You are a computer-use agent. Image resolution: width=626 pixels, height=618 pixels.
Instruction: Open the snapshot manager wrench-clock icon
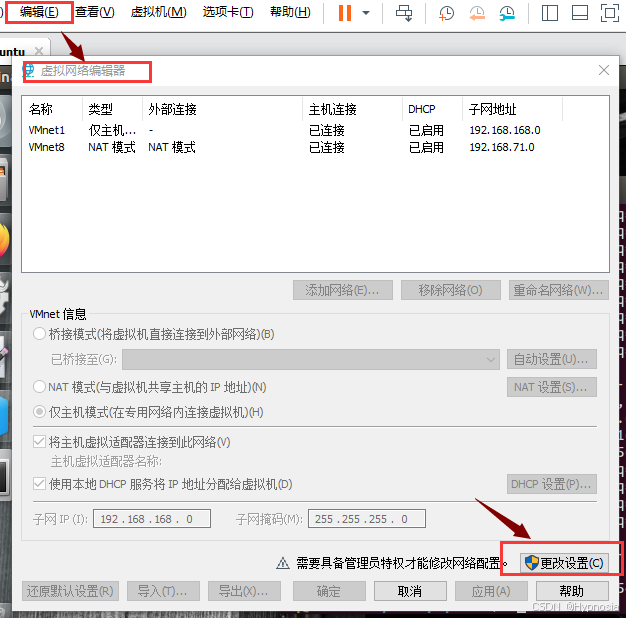[507, 13]
